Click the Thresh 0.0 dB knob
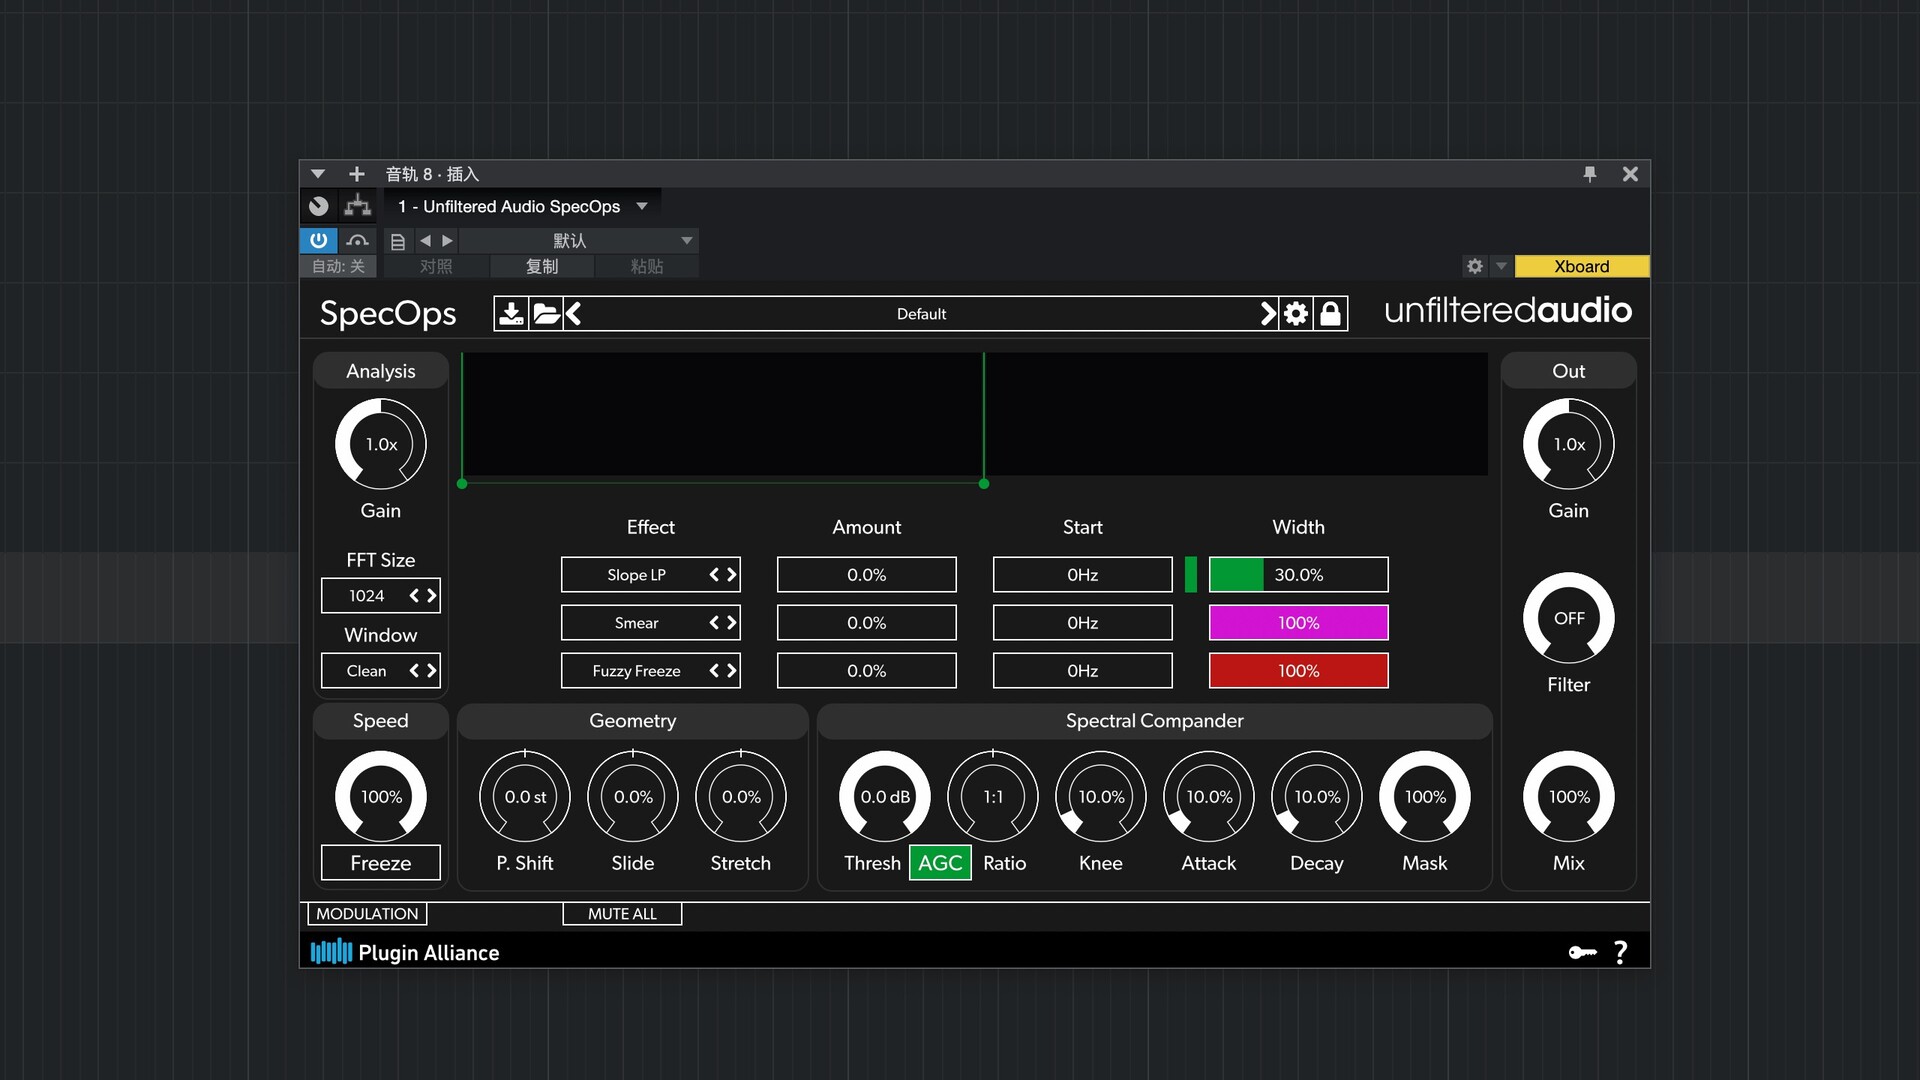Viewport: 1920px width, 1080px height. (885, 797)
